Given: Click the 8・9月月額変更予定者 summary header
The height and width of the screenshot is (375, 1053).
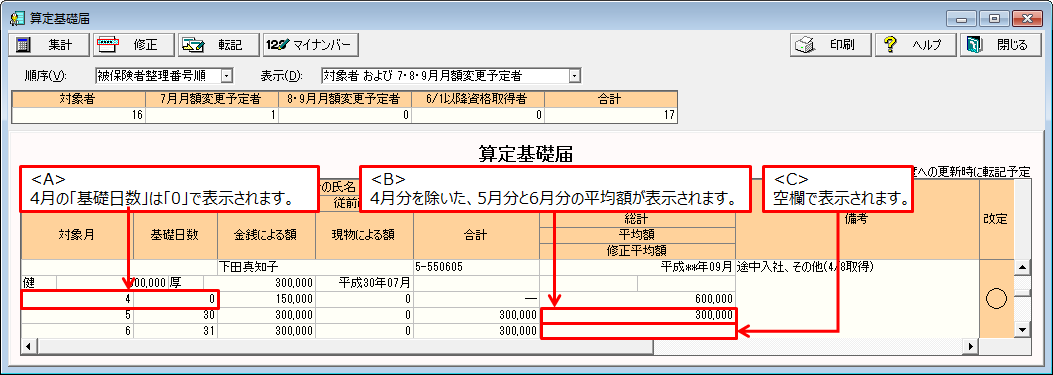Looking at the screenshot, I should coord(345,99).
